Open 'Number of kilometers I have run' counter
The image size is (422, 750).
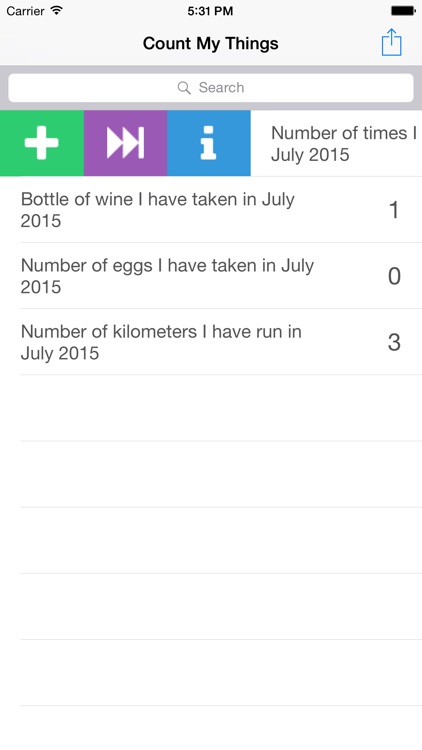[211, 342]
